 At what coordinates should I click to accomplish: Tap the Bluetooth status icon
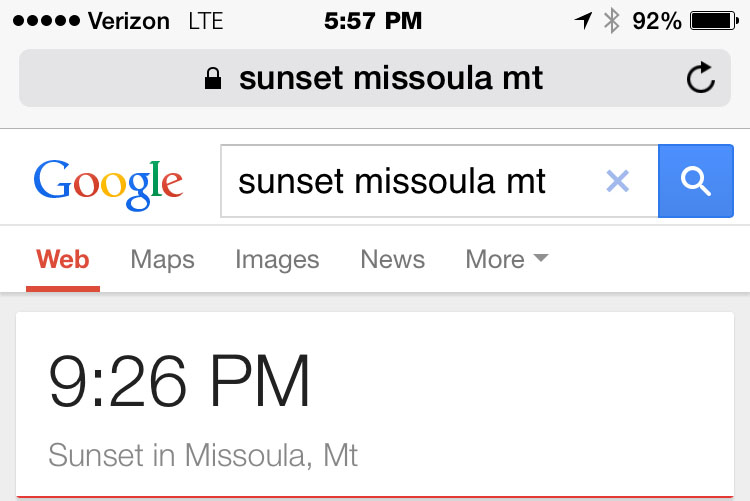pos(612,21)
